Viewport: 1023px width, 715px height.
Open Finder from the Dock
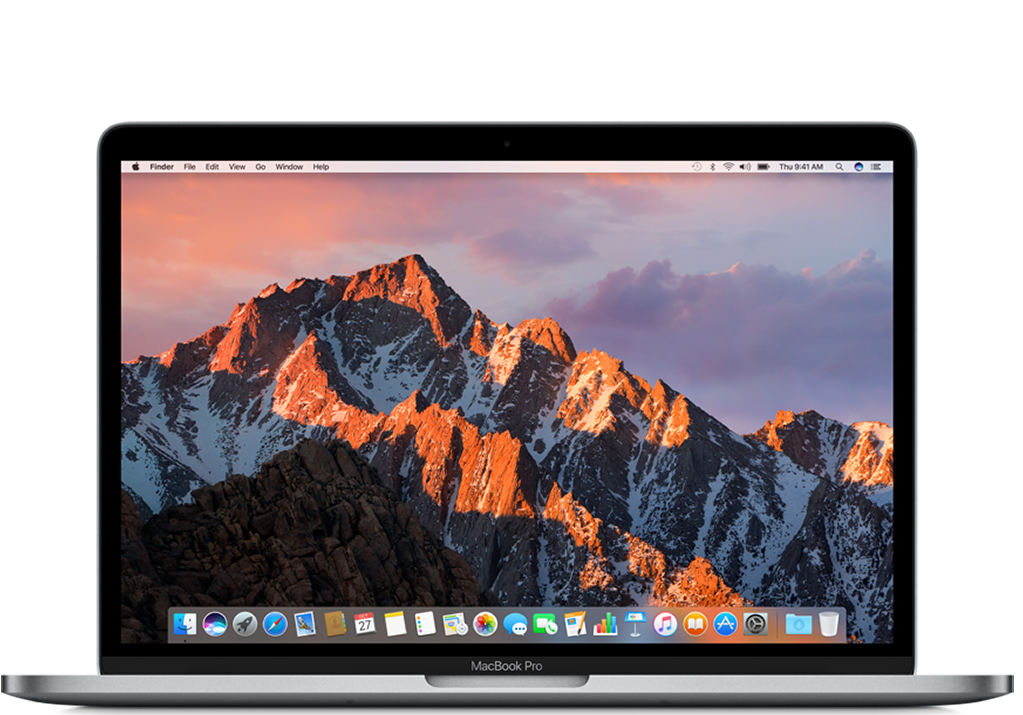tap(185, 624)
